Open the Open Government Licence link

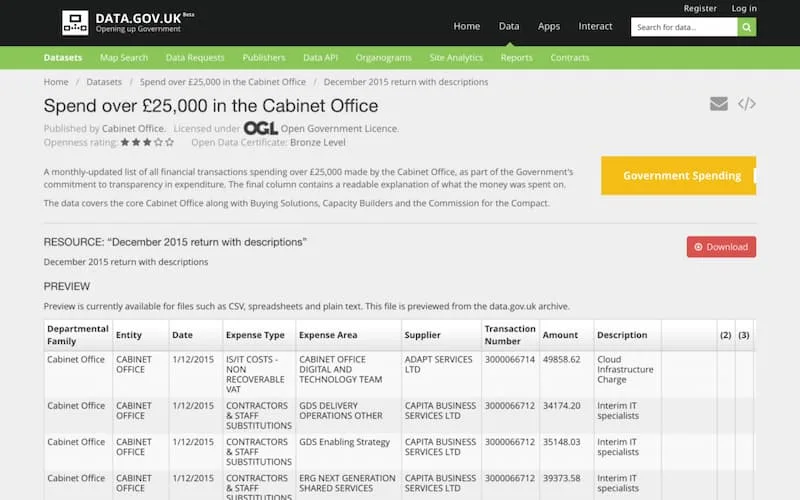(339, 129)
